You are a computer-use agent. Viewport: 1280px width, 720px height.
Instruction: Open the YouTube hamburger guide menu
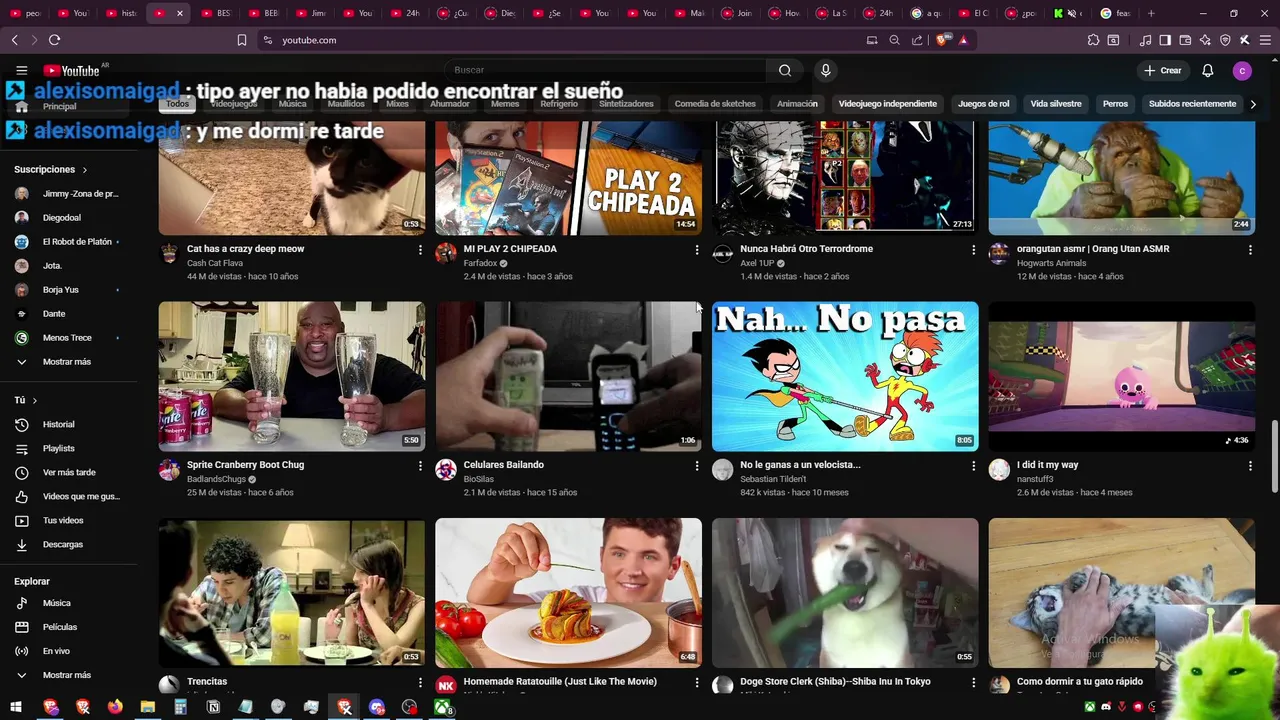tap(21, 70)
